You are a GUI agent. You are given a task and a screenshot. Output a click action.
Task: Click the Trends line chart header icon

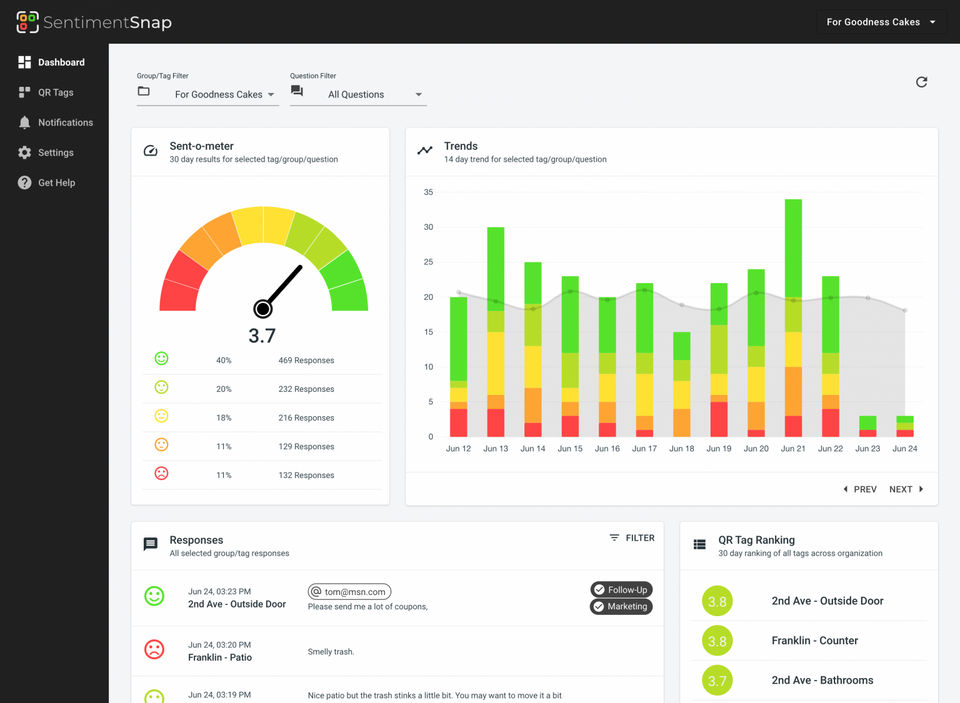pyautogui.click(x=425, y=150)
